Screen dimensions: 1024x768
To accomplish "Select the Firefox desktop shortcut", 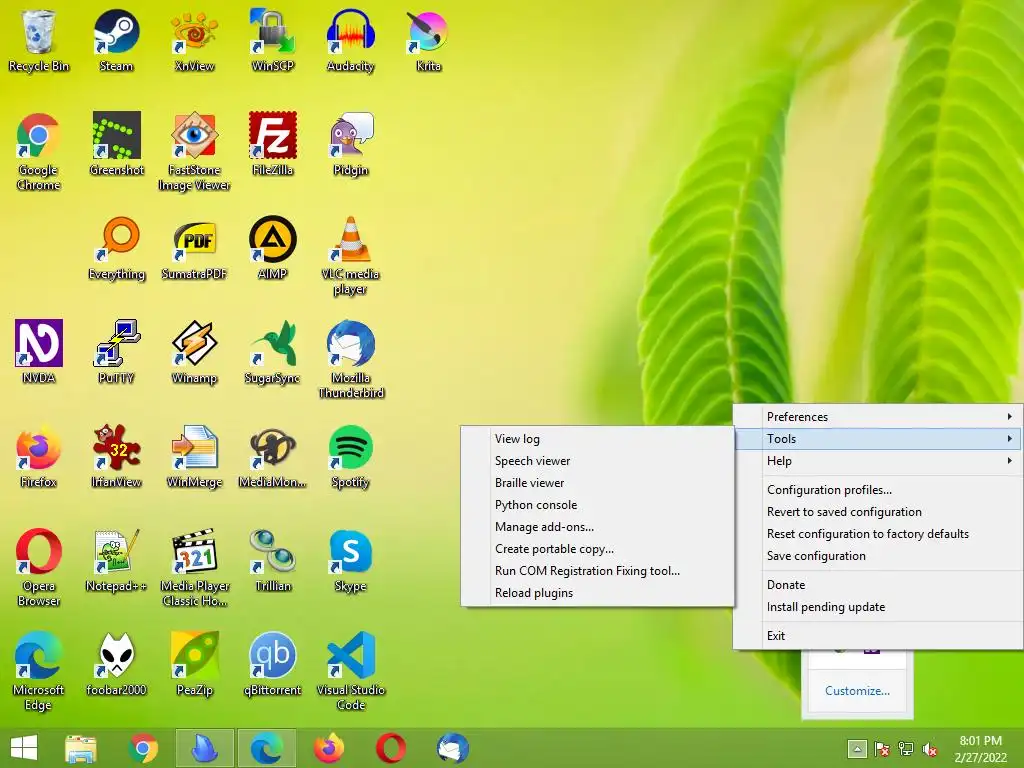I will [x=39, y=456].
